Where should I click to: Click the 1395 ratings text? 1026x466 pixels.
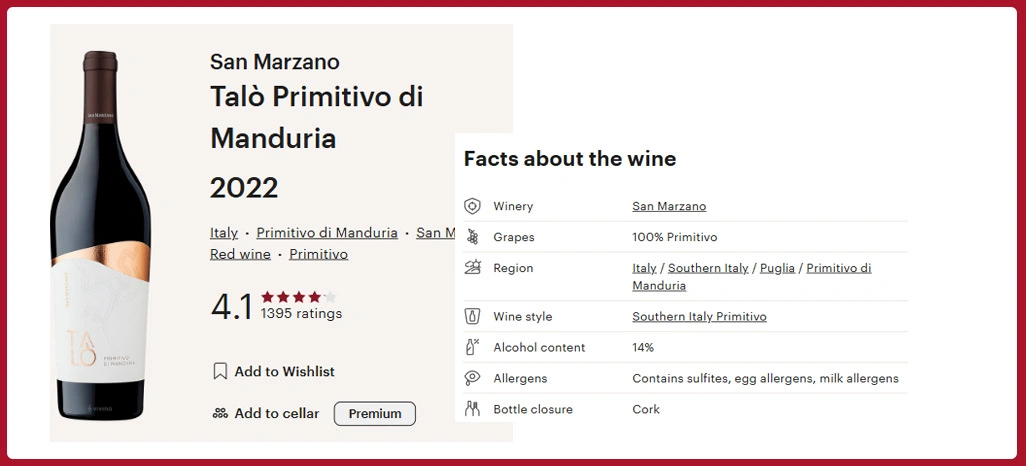click(x=301, y=314)
